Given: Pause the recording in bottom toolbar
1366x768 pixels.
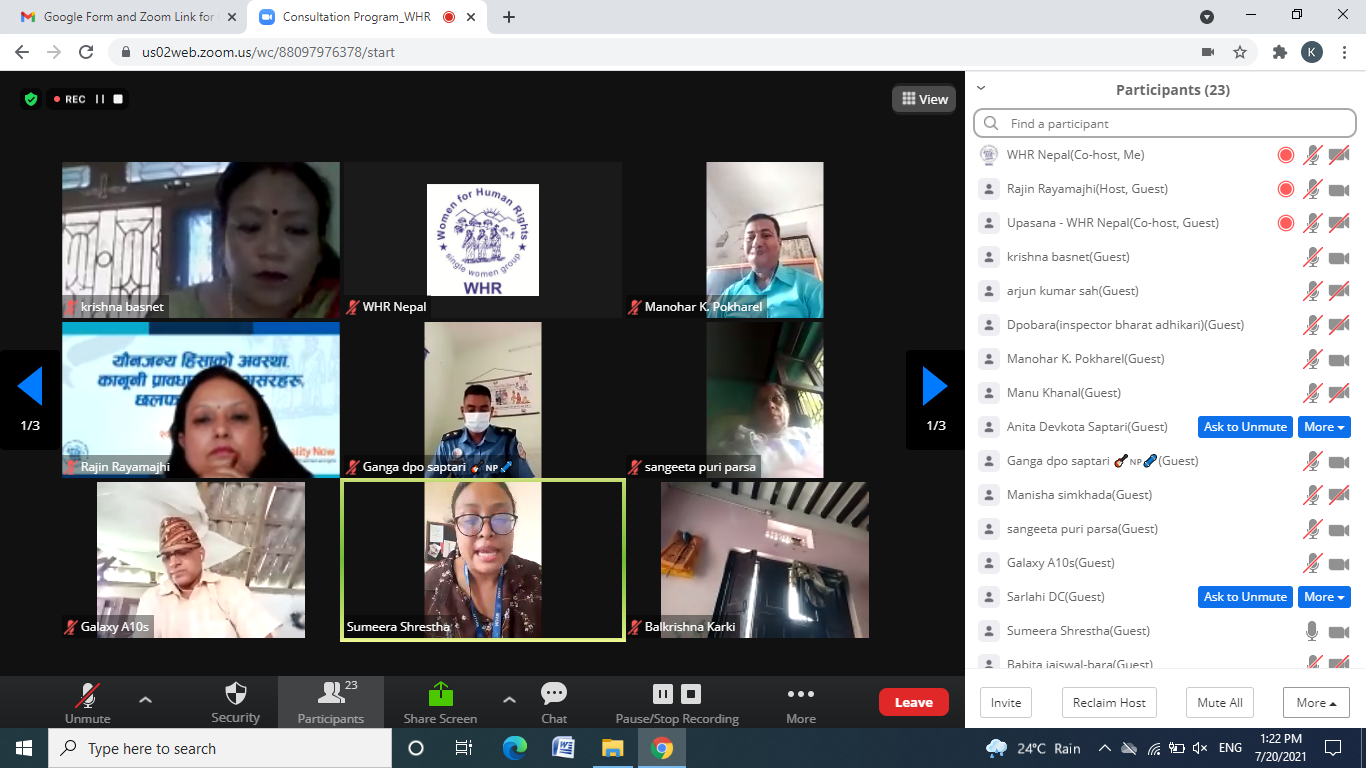Looking at the screenshot, I should (x=663, y=694).
